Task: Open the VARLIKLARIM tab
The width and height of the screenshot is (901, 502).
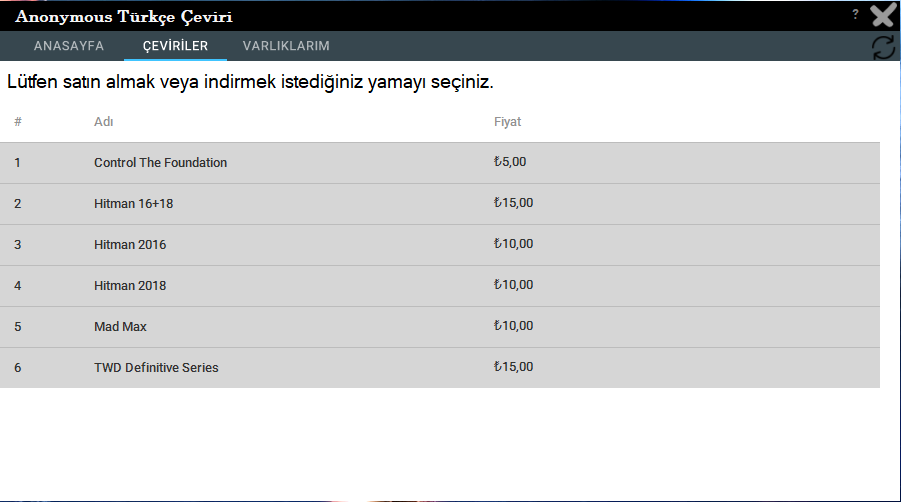Action: coord(286,46)
